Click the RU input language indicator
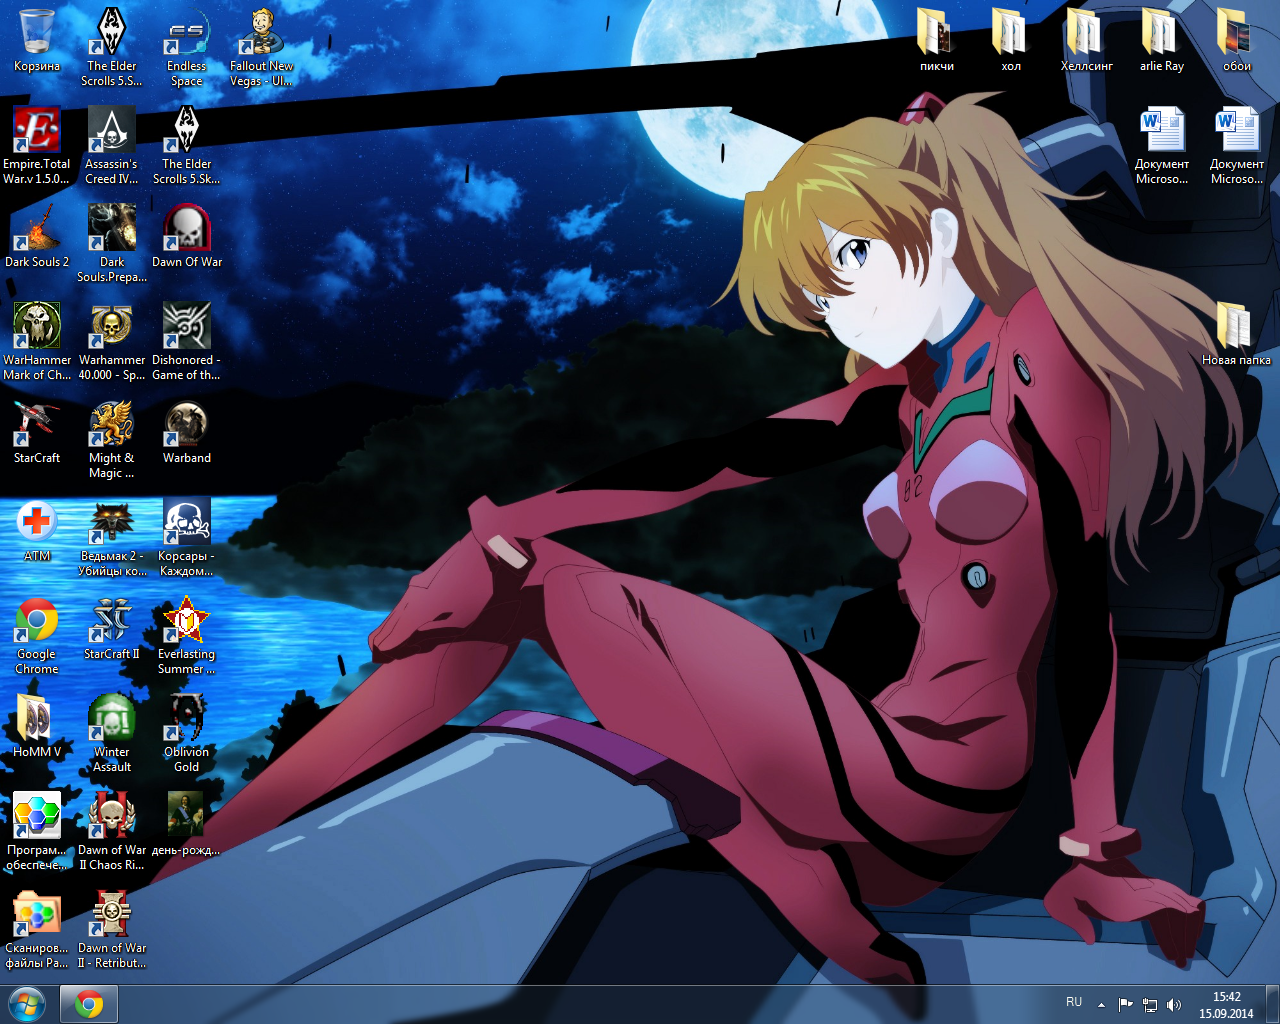Image resolution: width=1280 pixels, height=1024 pixels. point(1074,1002)
